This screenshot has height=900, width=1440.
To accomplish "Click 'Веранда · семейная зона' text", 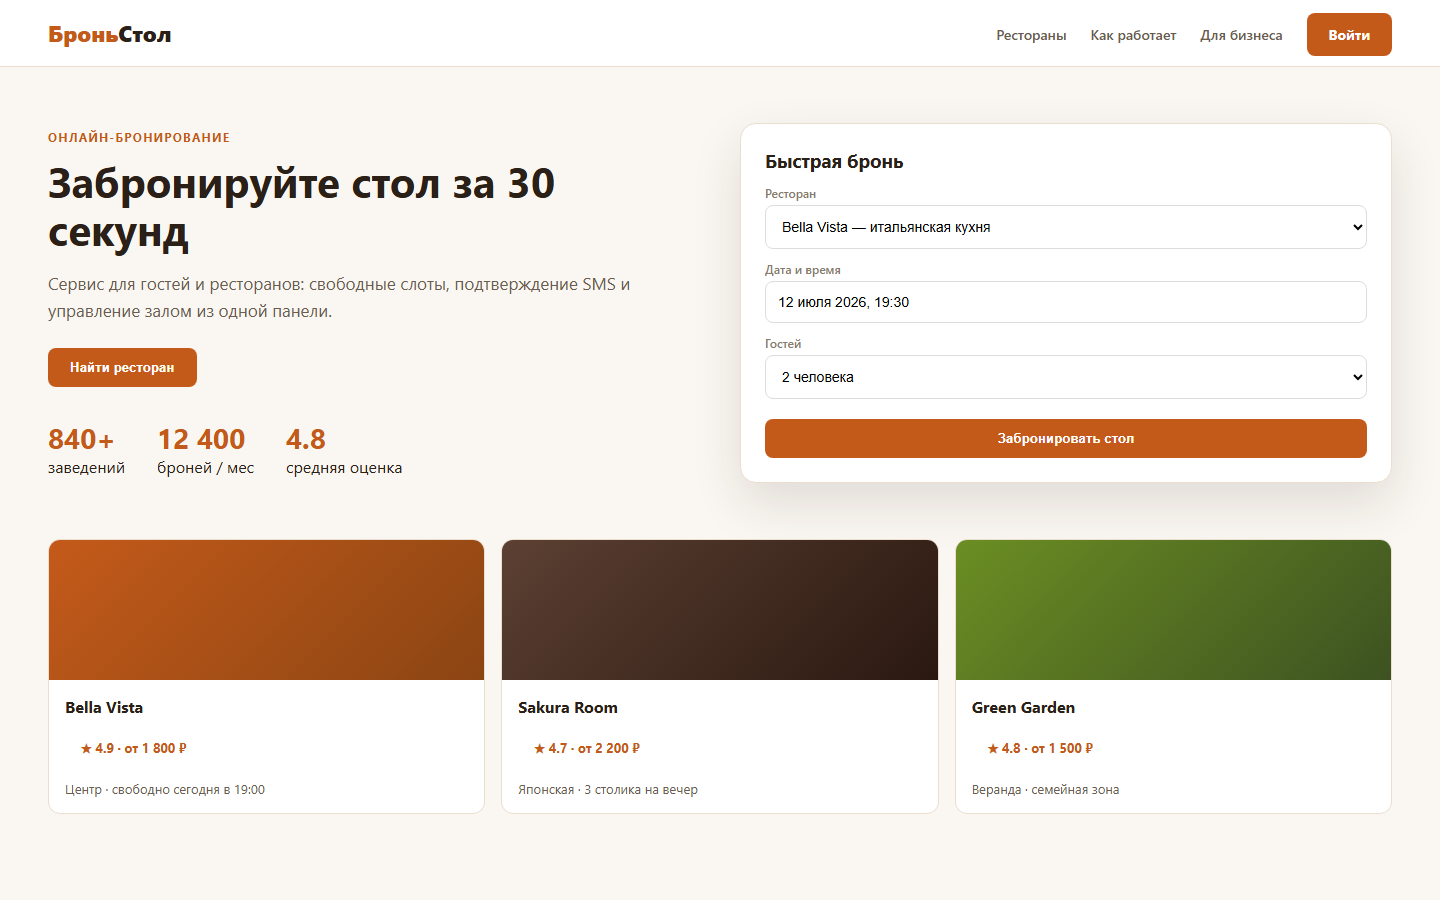I will click(x=1045, y=790).
